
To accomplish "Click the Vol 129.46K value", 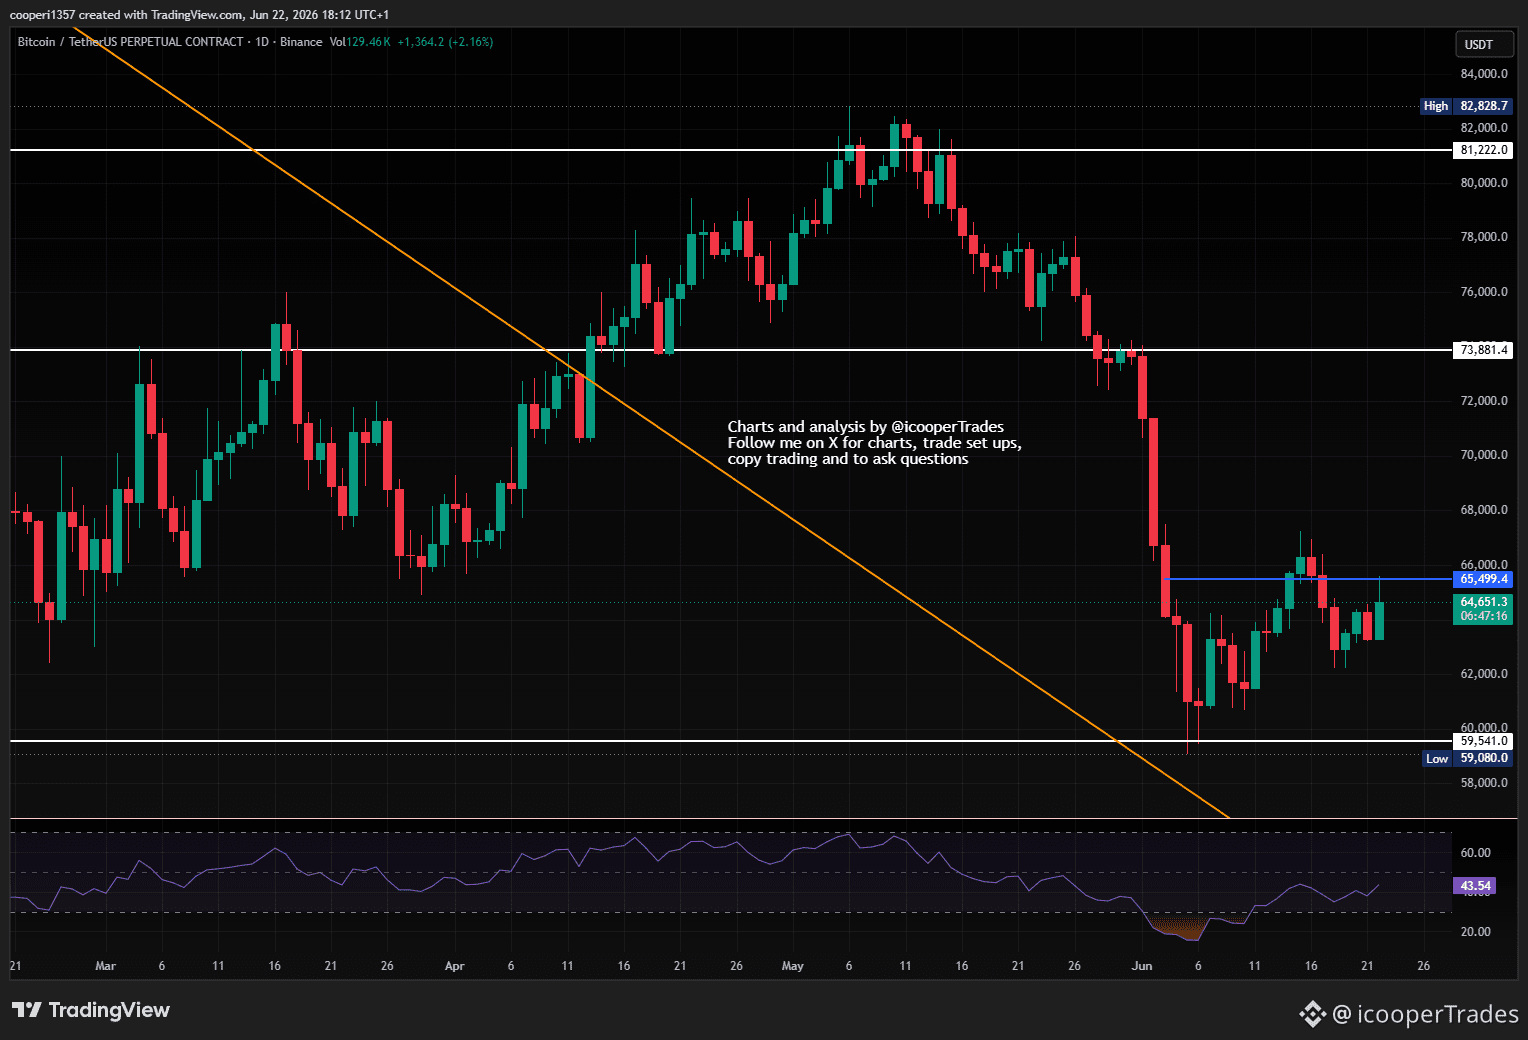I will click(x=360, y=42).
